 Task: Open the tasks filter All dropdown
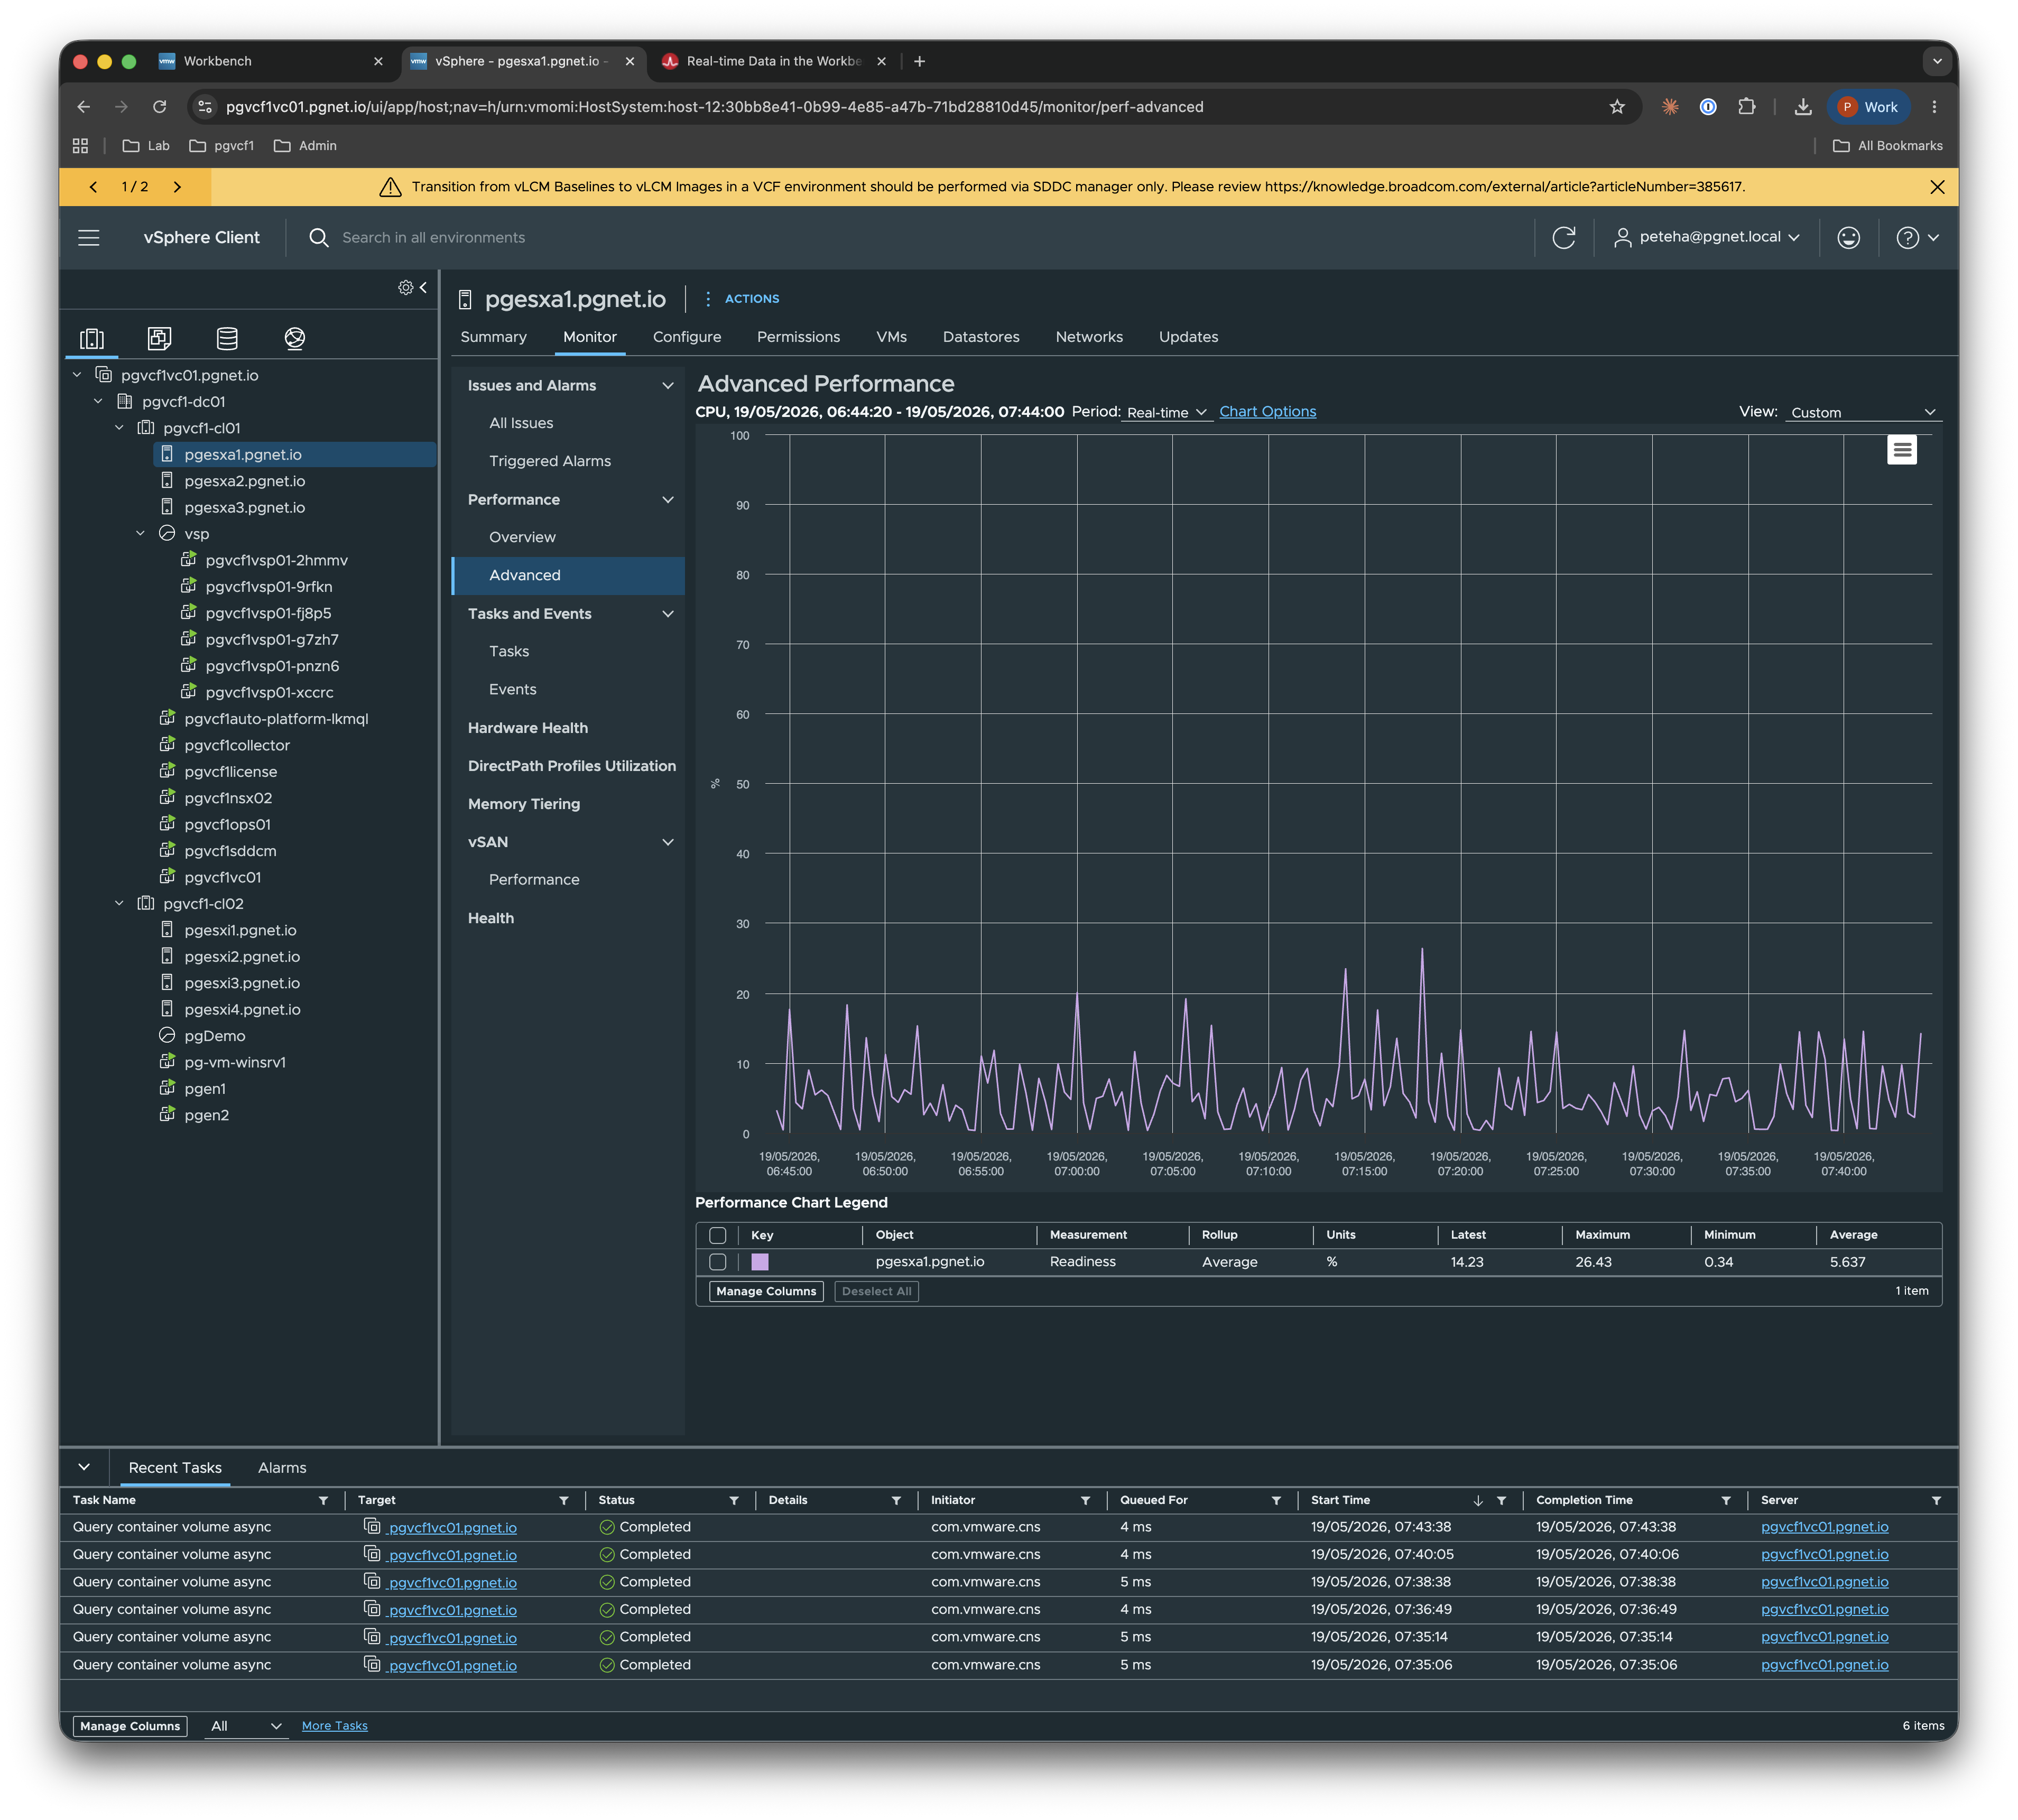pos(246,1727)
